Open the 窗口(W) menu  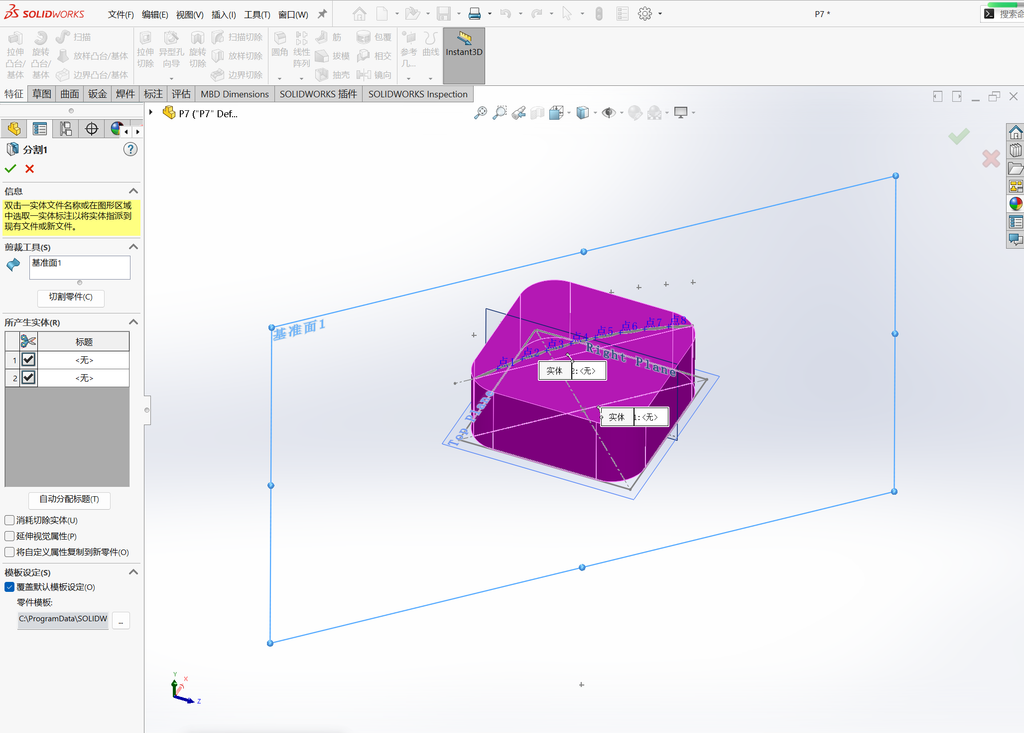[x=293, y=14]
